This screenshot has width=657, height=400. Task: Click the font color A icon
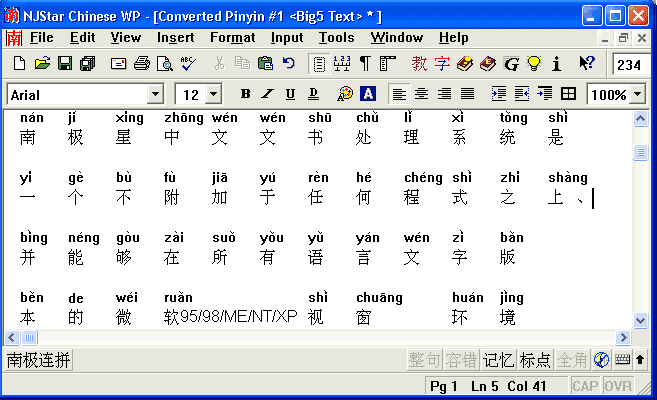click(x=368, y=93)
